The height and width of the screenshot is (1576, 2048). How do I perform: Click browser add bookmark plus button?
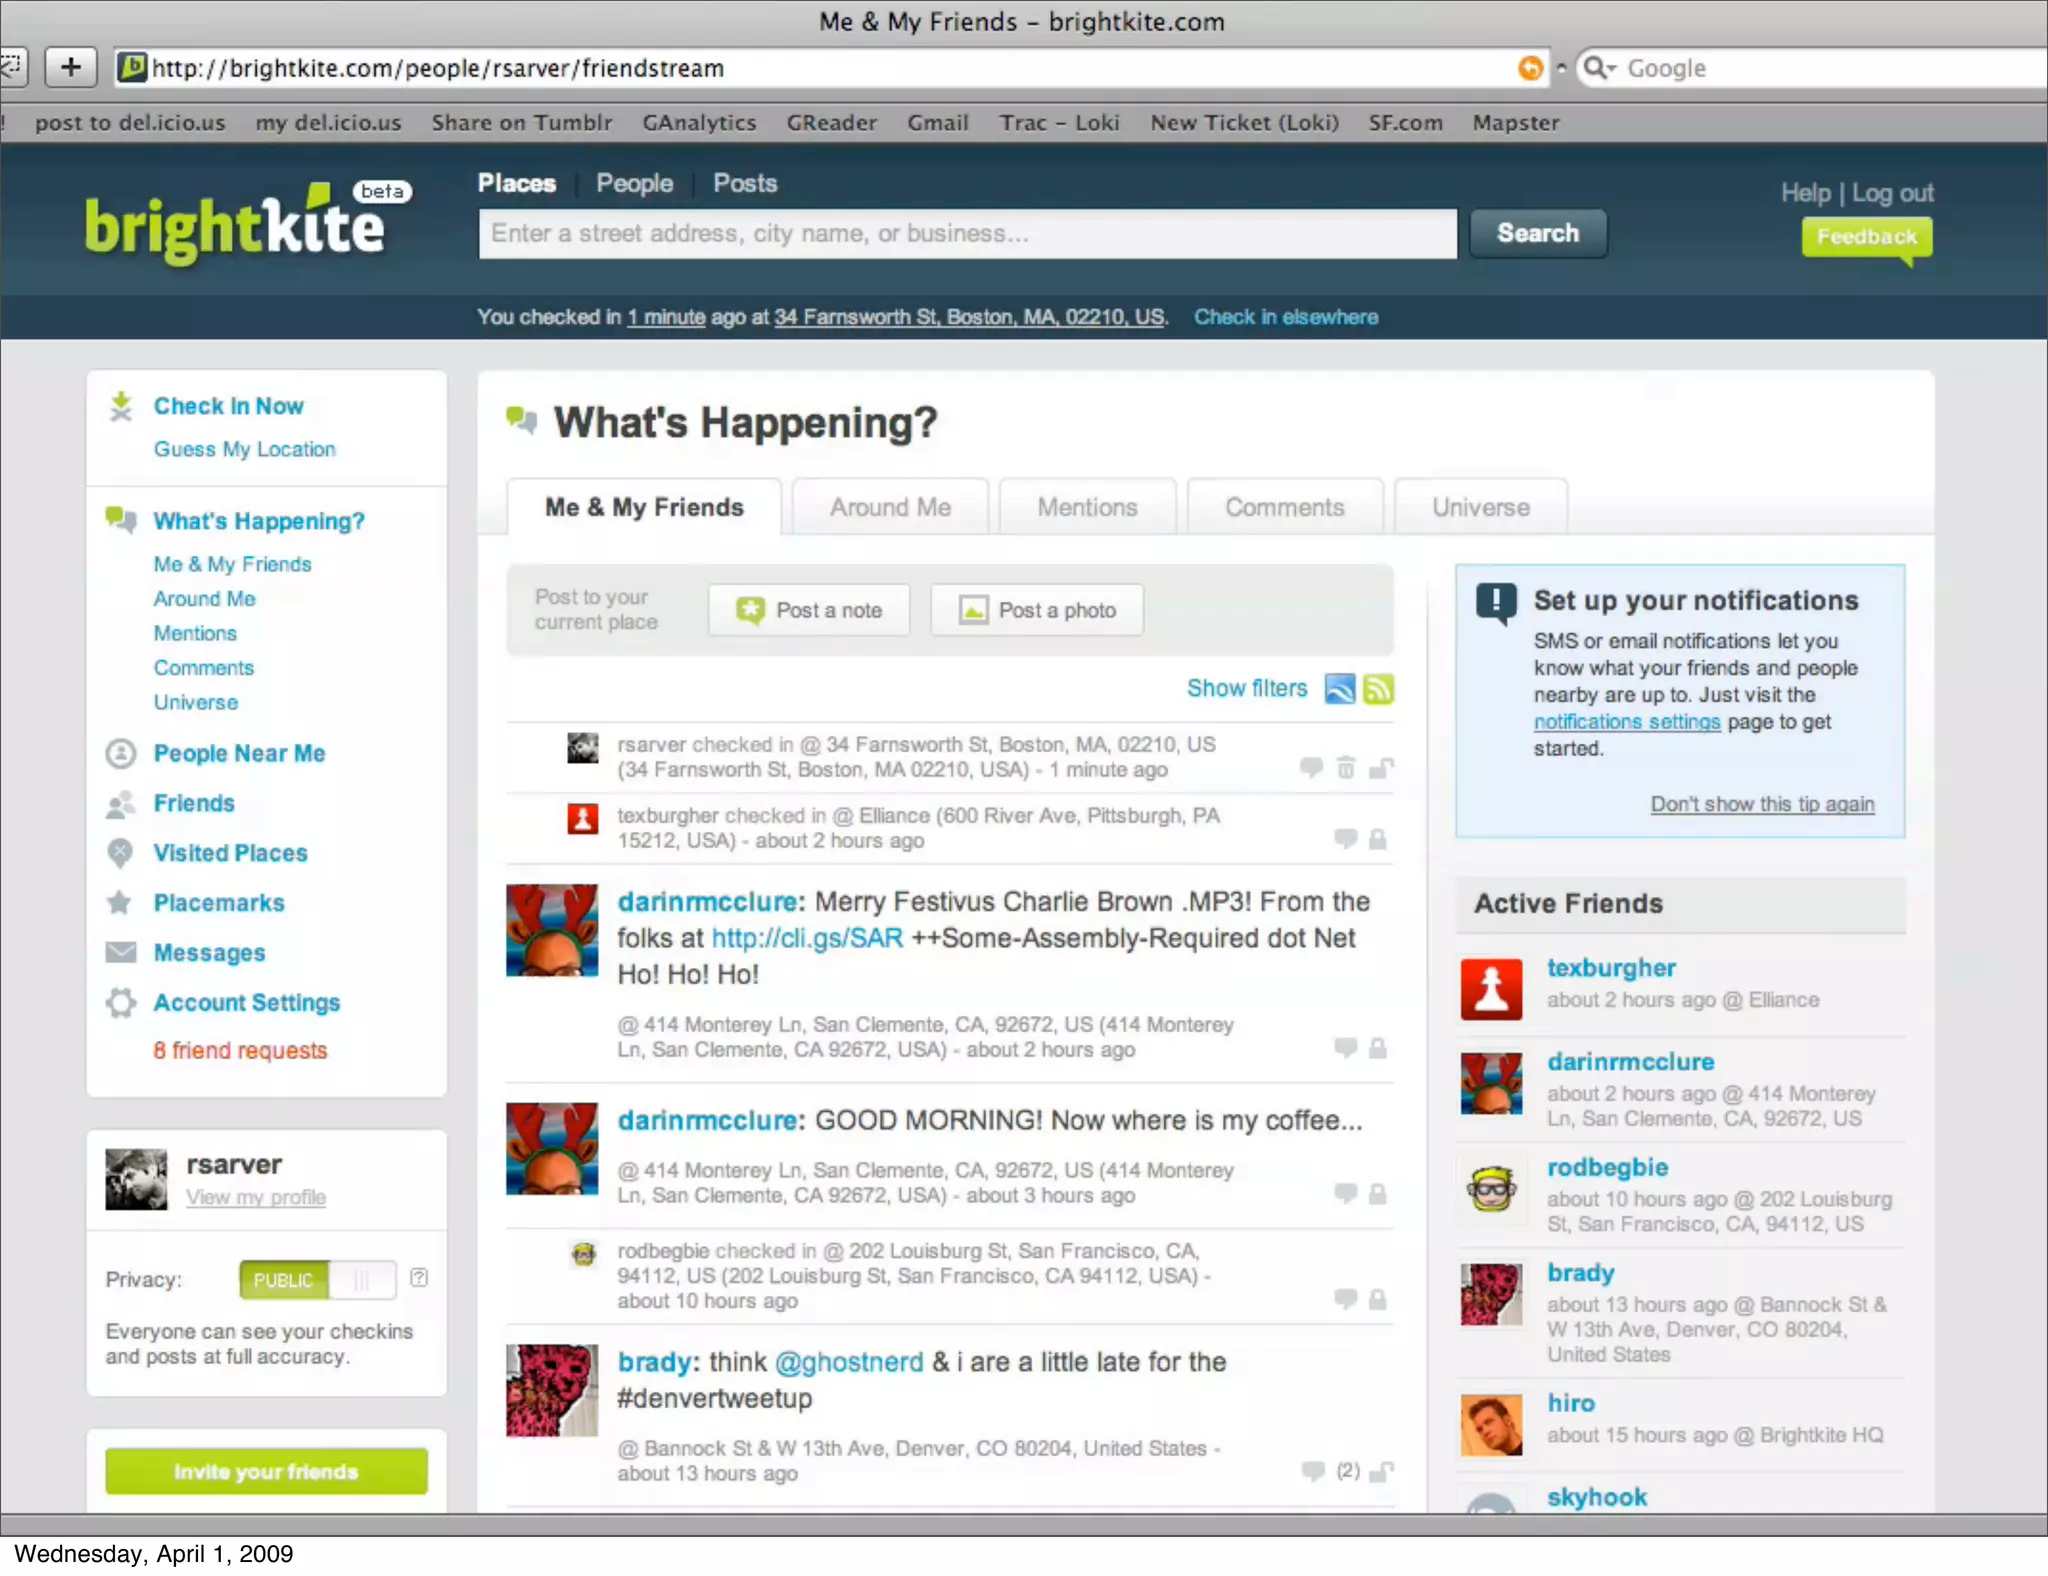(70, 67)
